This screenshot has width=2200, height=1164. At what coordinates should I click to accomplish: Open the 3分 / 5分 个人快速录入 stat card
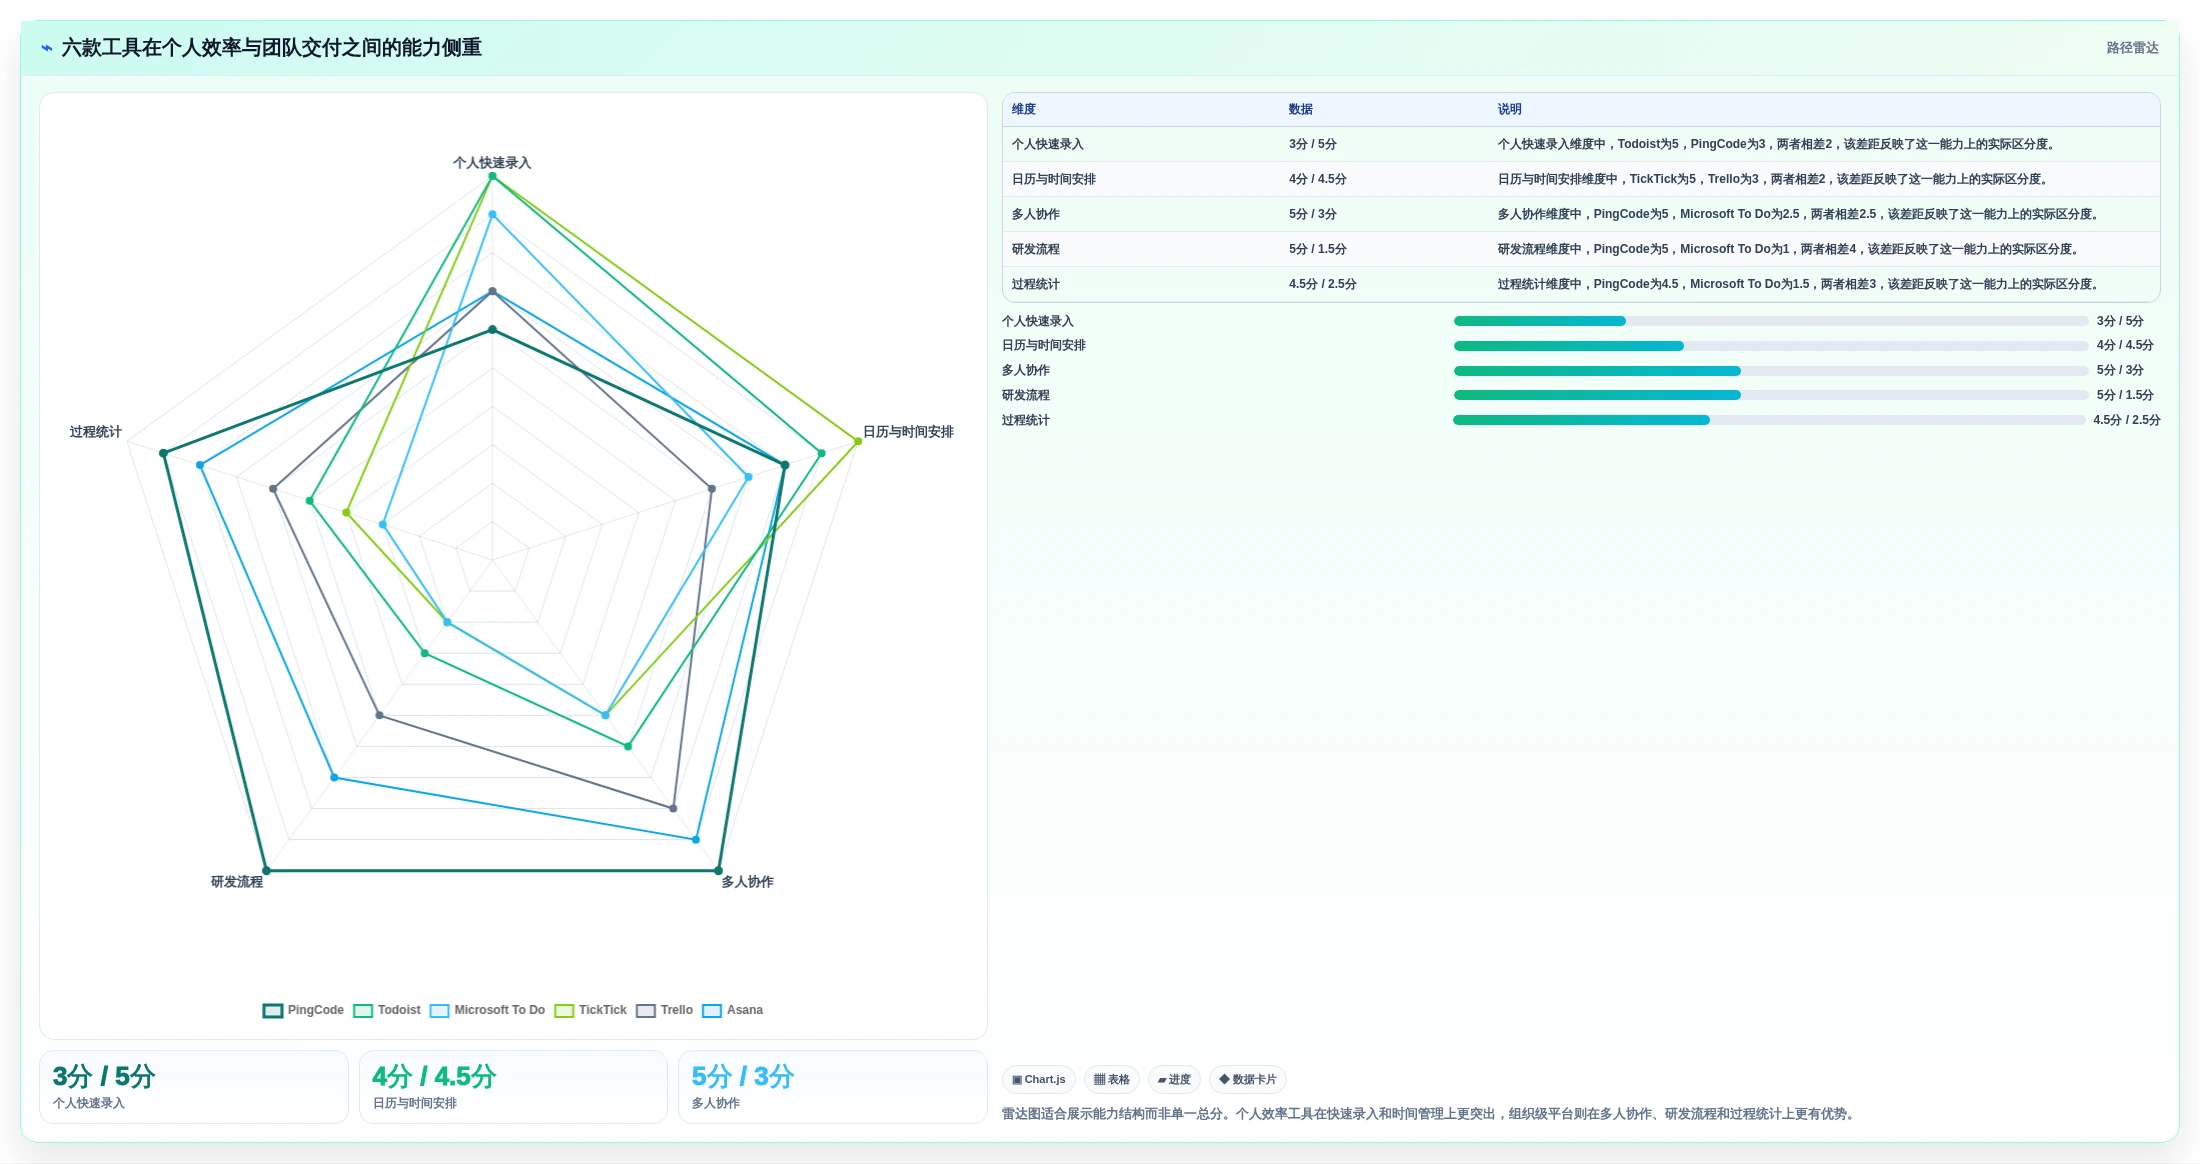[x=194, y=1087]
